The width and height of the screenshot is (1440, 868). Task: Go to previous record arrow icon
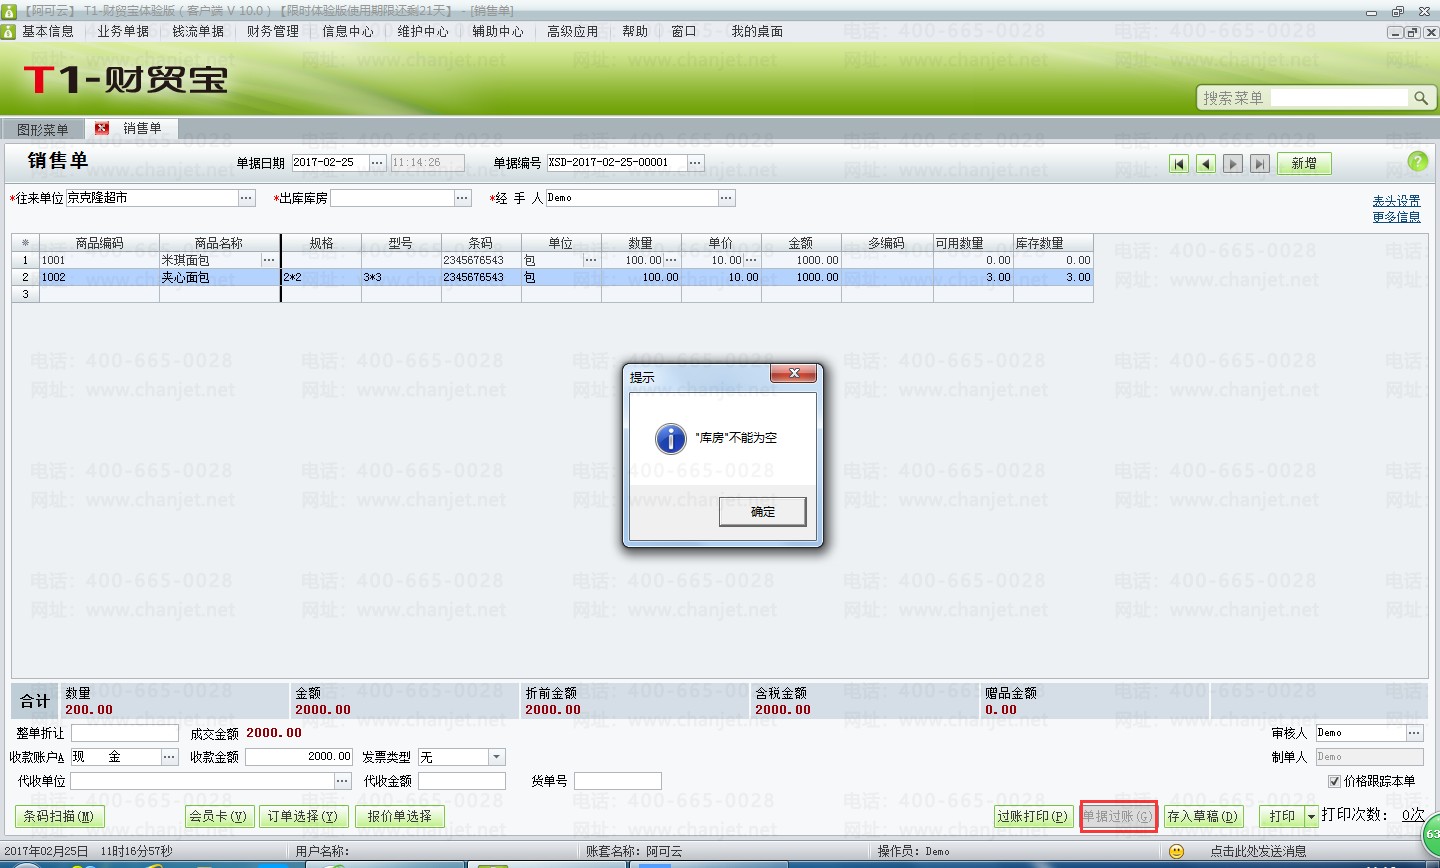tap(1206, 164)
